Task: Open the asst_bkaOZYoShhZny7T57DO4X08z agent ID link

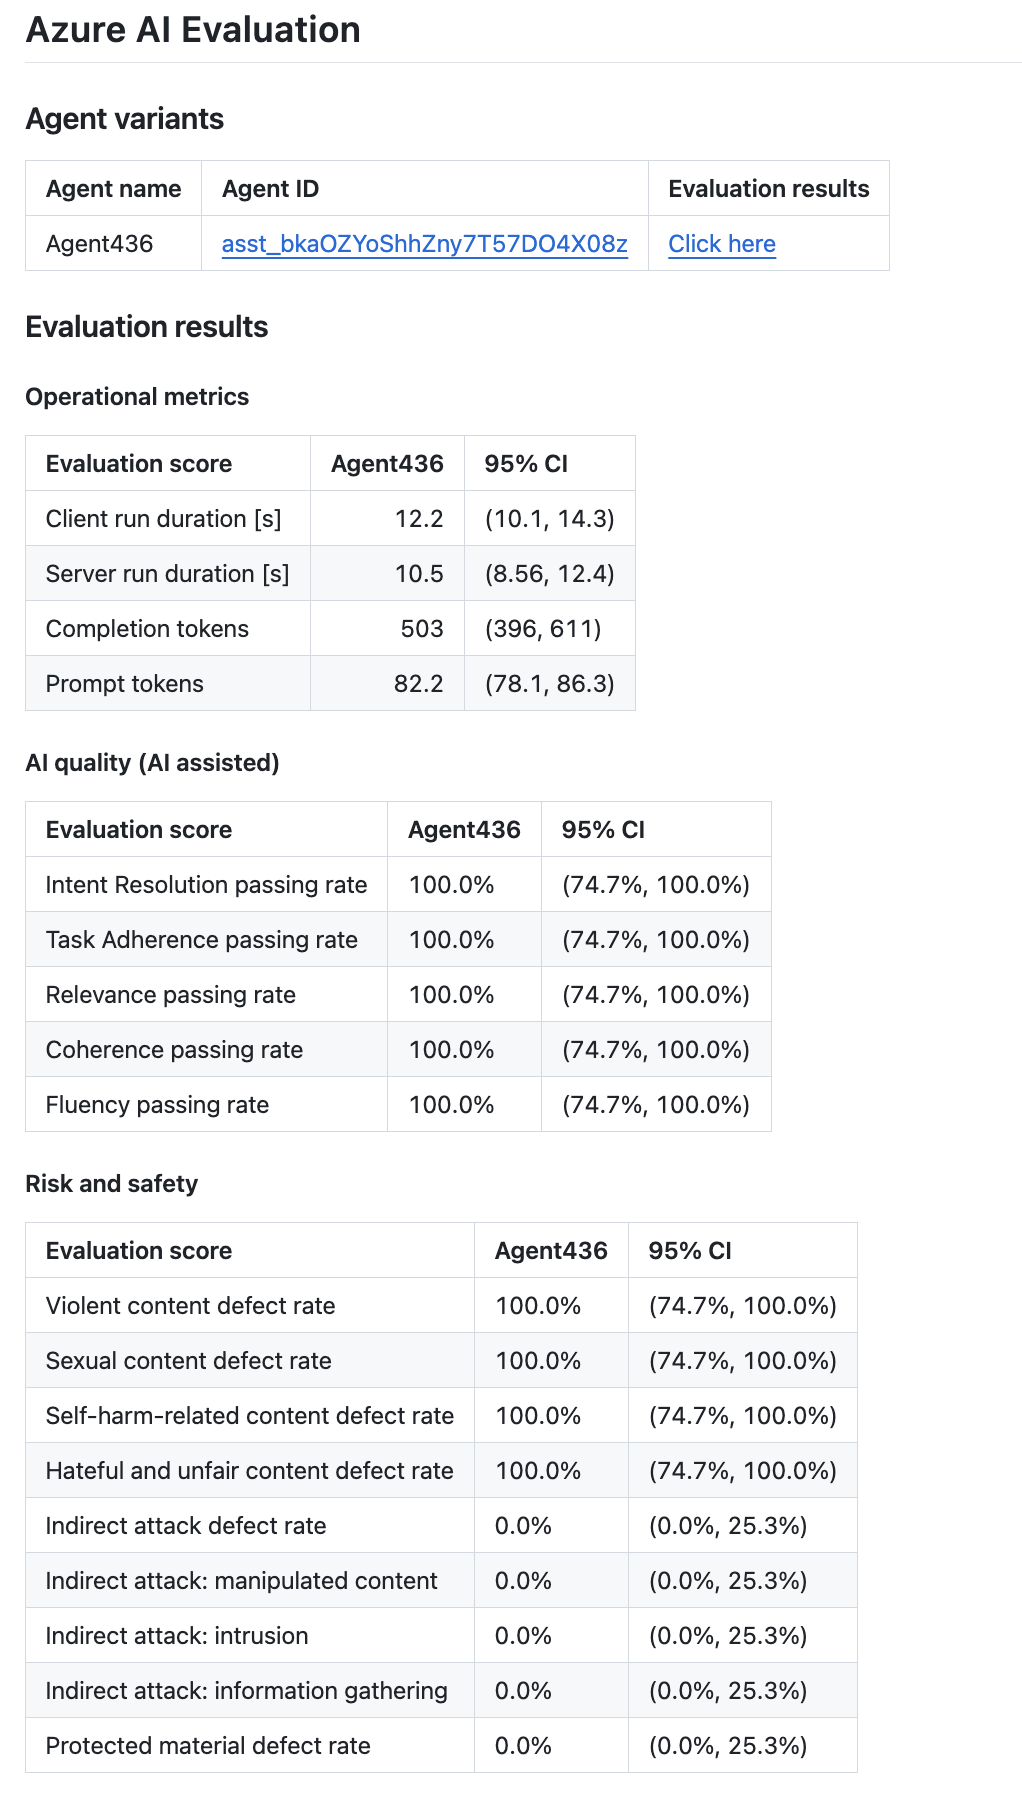Action: (424, 244)
